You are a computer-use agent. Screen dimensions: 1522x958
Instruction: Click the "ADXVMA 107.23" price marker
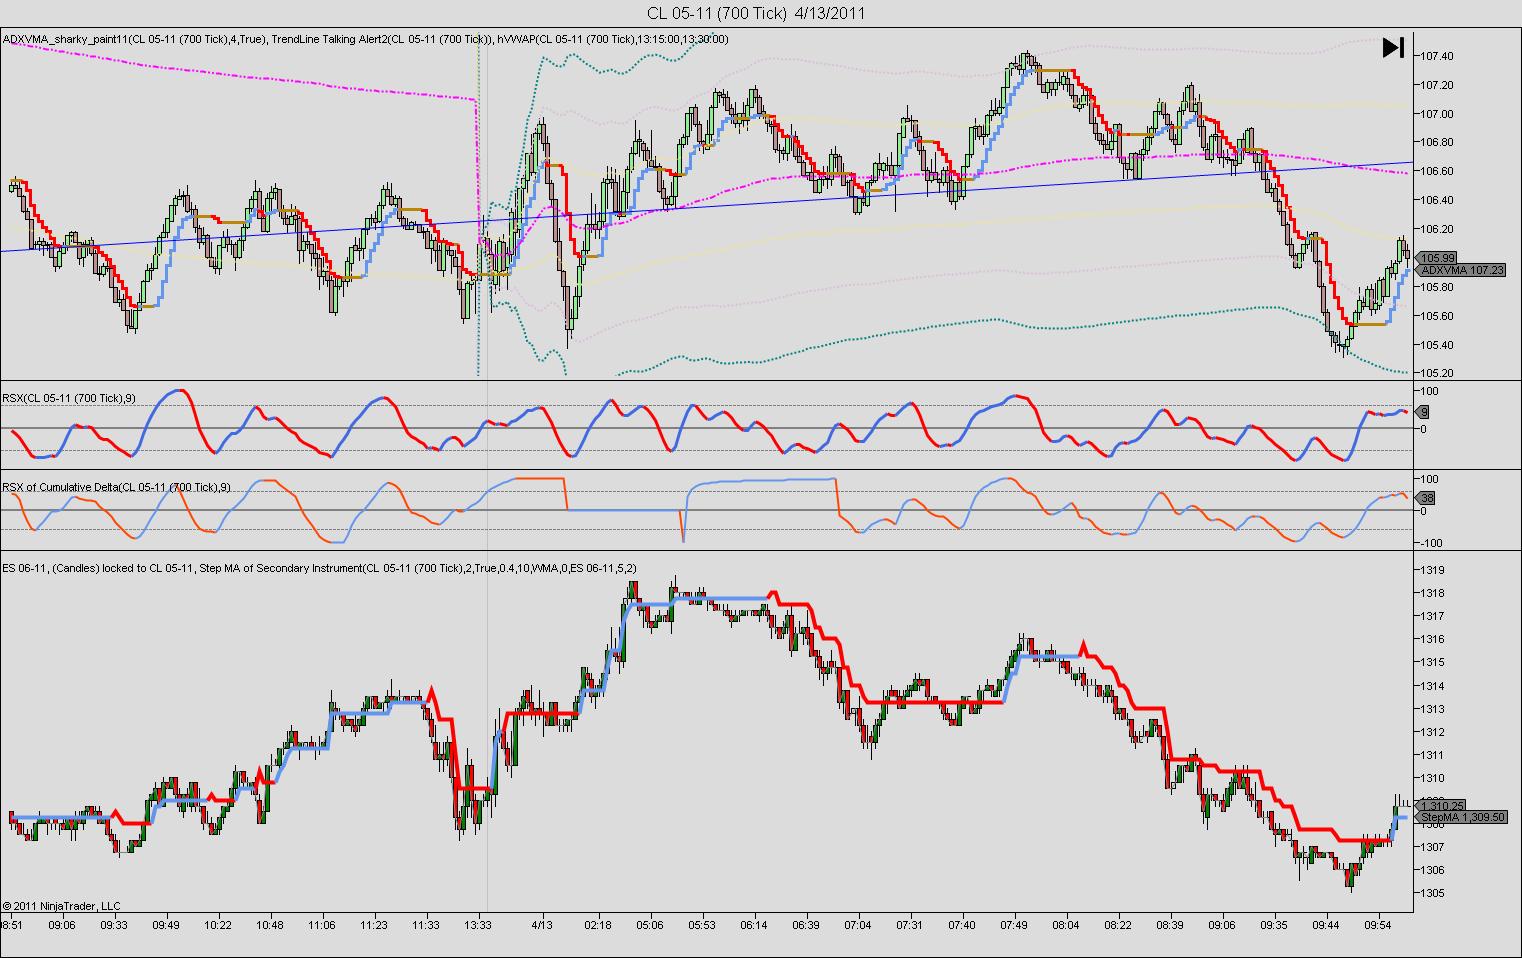[x=1462, y=270]
